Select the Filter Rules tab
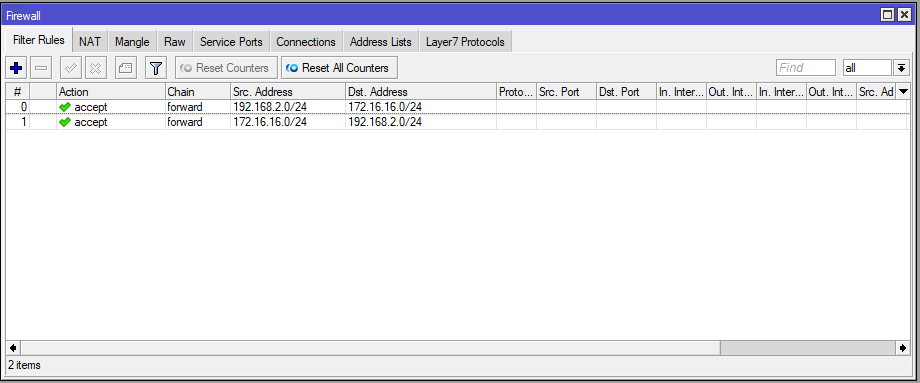Image resolution: width=920 pixels, height=383 pixels. [39, 40]
